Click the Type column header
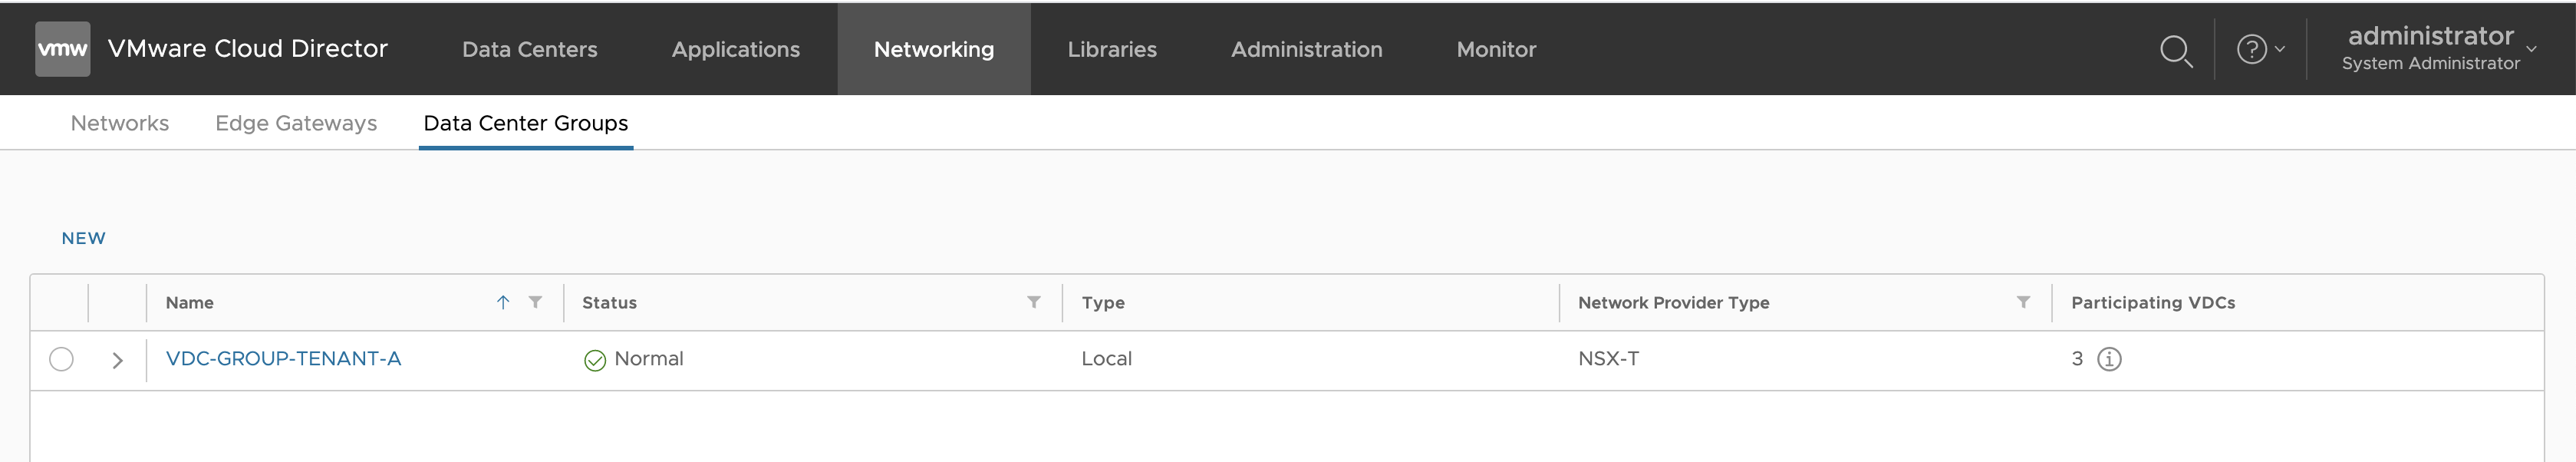2576x462 pixels. (x=1103, y=302)
